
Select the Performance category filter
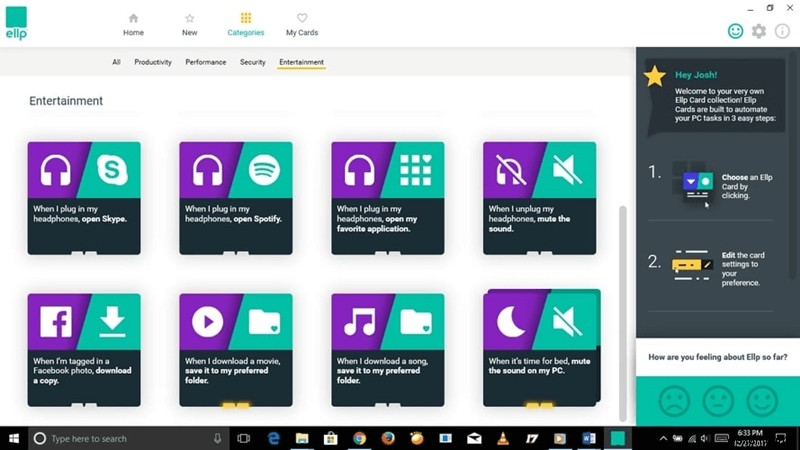tap(206, 62)
